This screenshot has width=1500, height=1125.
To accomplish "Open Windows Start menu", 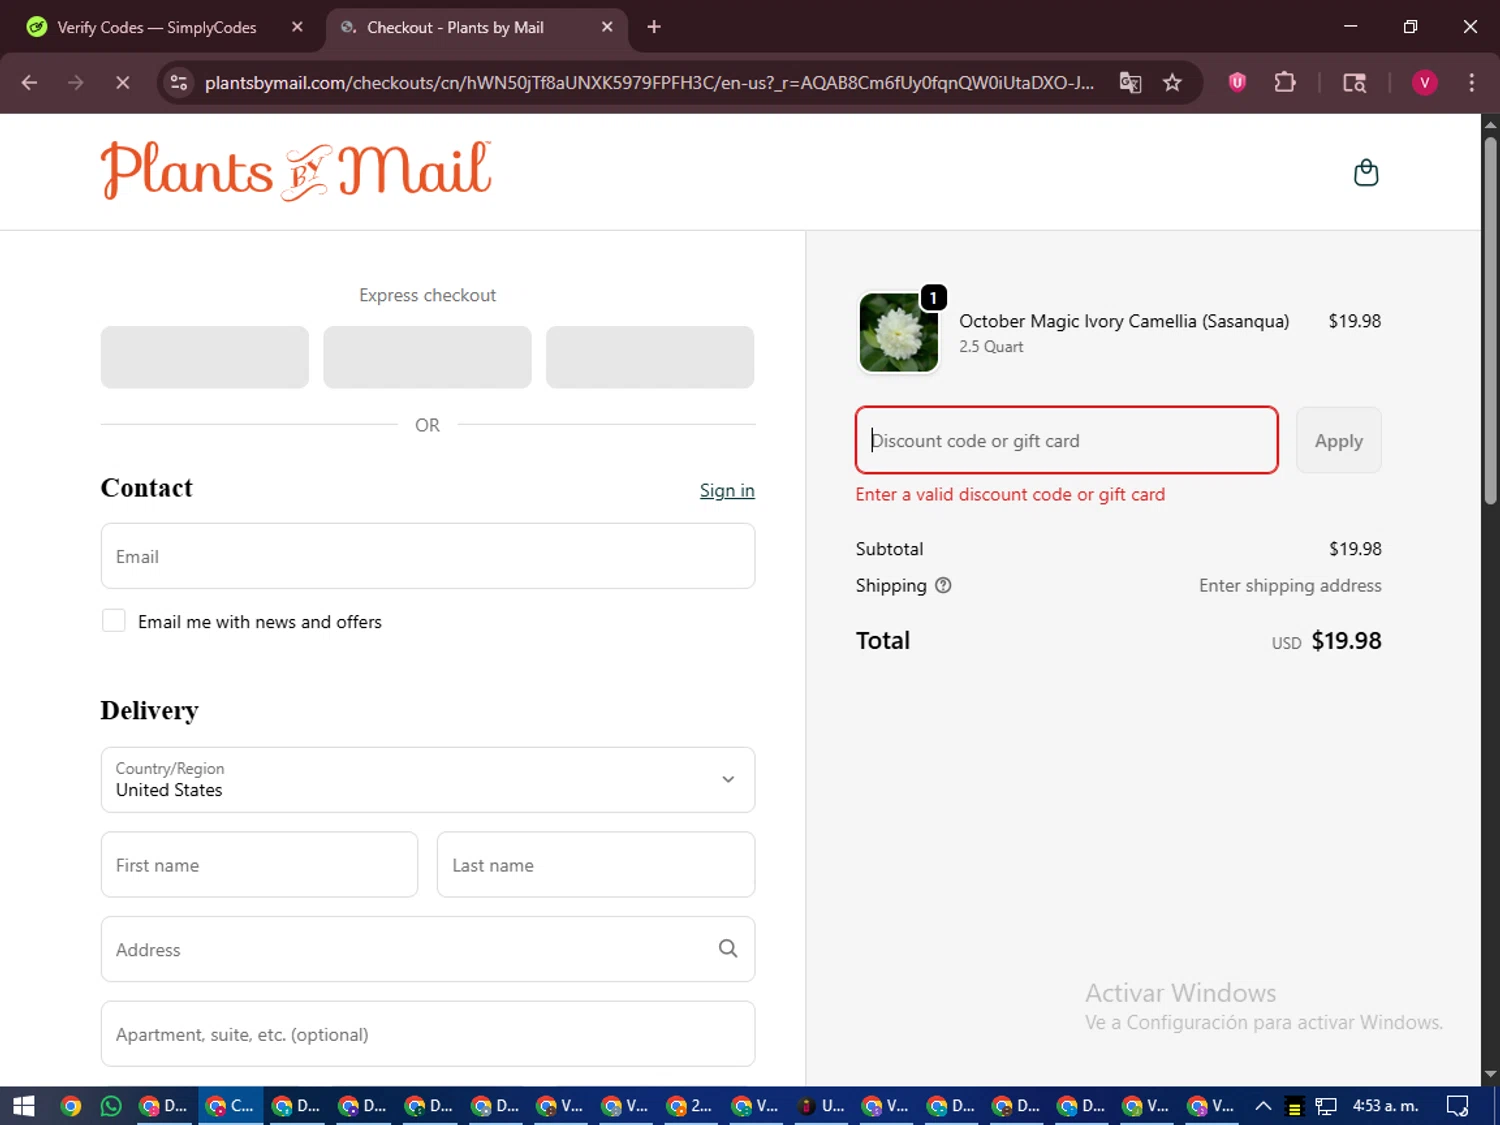I will pyautogui.click(x=23, y=1106).
